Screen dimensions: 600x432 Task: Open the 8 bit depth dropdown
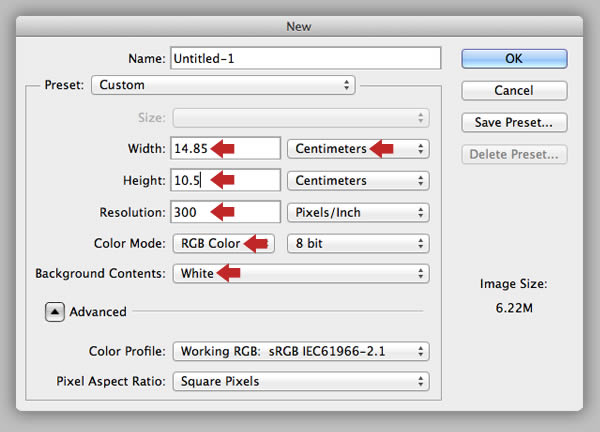point(358,243)
